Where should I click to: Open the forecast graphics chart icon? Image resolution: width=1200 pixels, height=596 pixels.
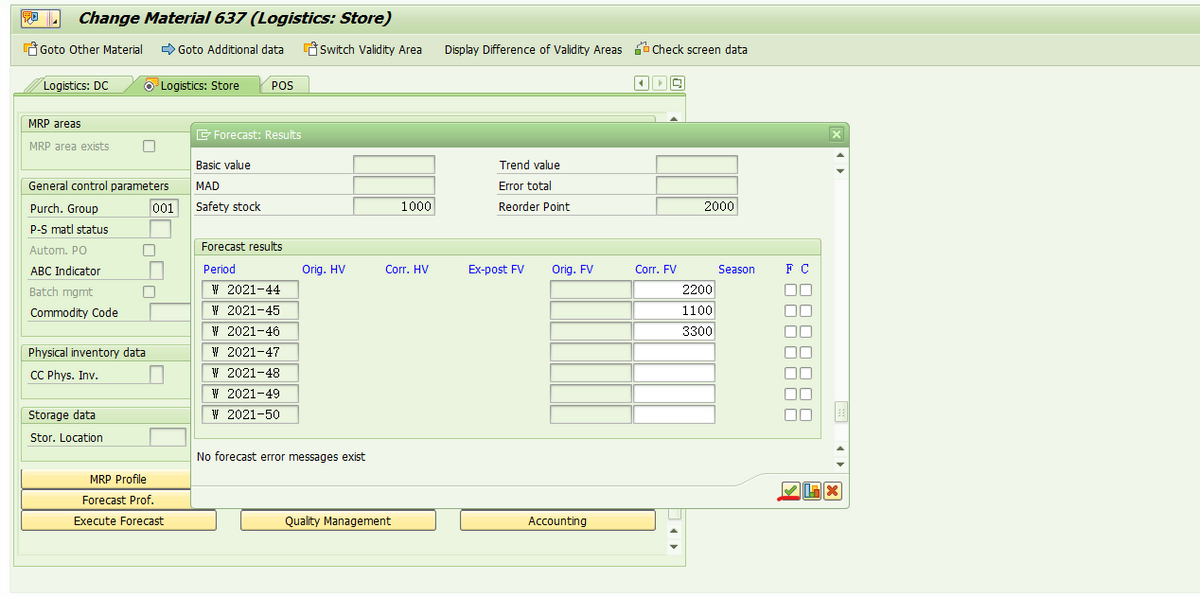811,490
